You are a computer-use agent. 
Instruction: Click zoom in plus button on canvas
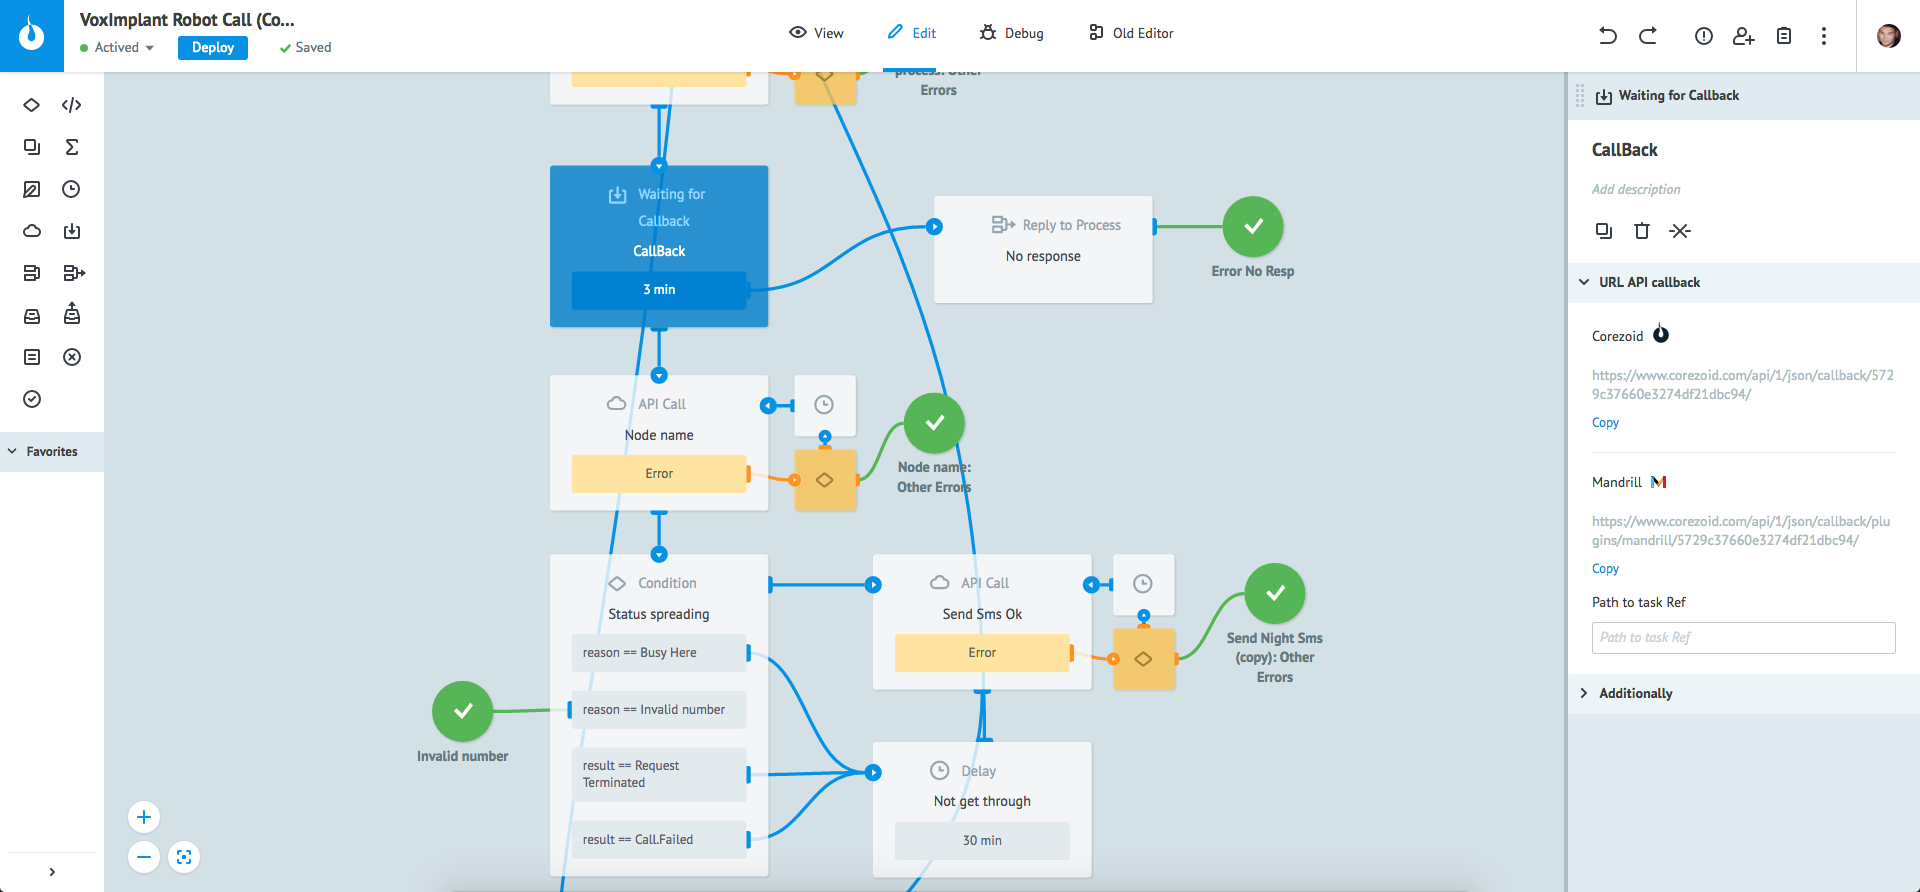tap(144, 817)
